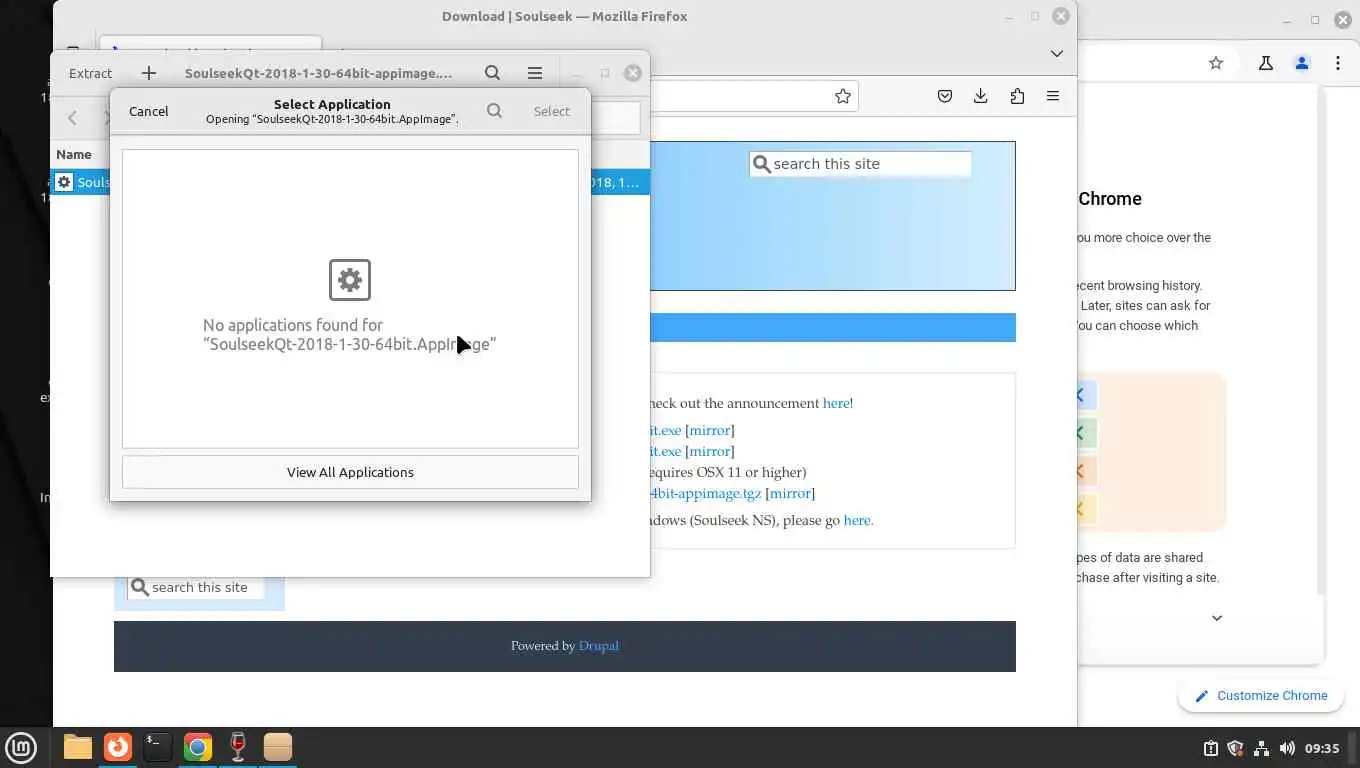
Task: Open the Chrome three-dot menu
Action: click(x=1338, y=63)
